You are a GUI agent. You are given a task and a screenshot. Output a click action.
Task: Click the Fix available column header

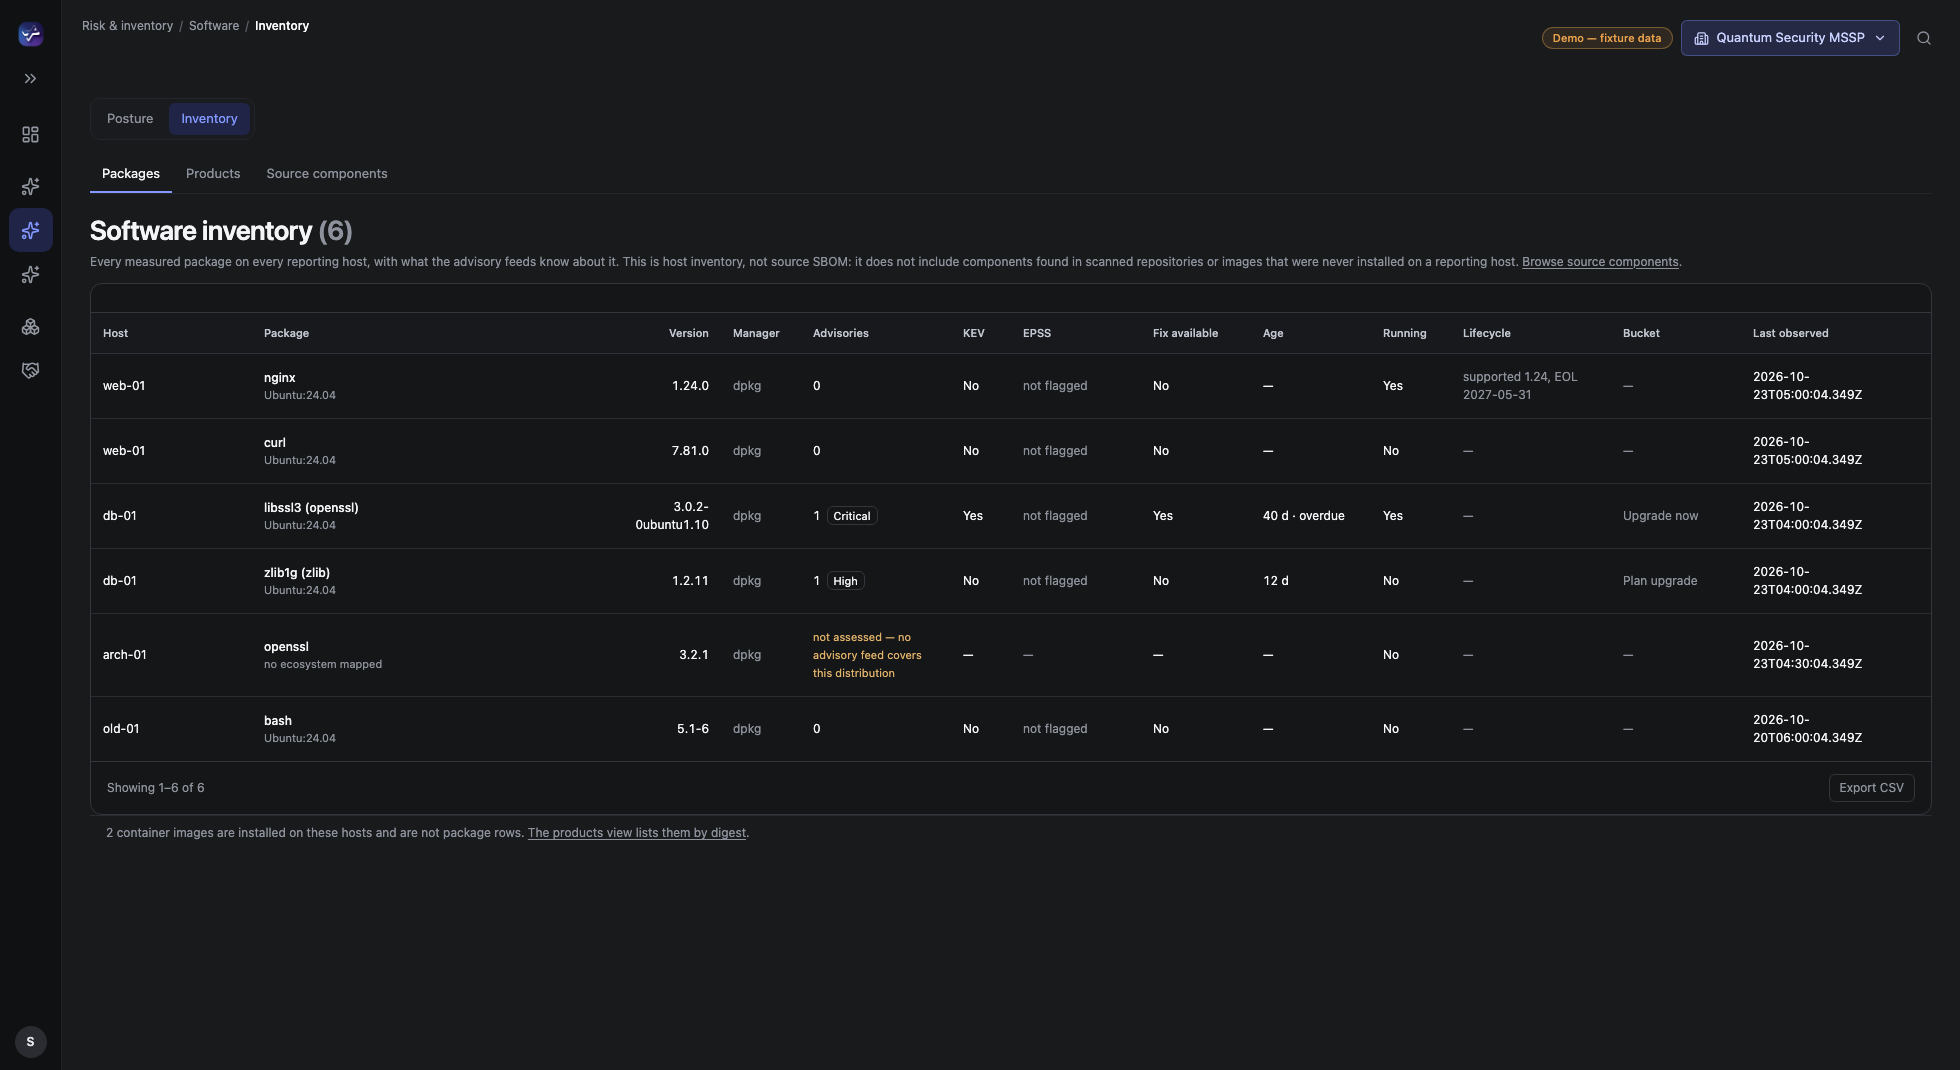1185,333
